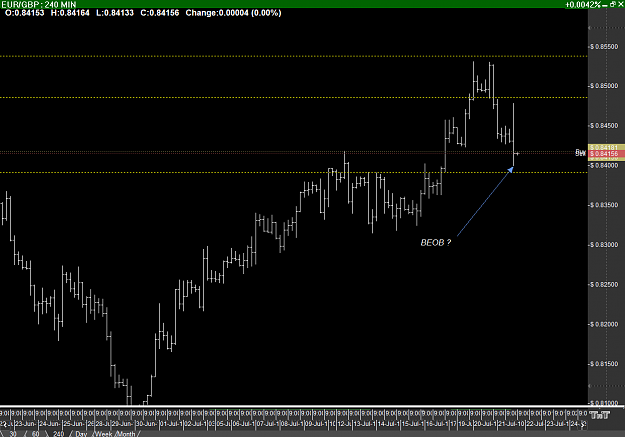Click the 02-Jul date on time axis
This screenshot has height=437, width=625.
[x=195, y=424]
